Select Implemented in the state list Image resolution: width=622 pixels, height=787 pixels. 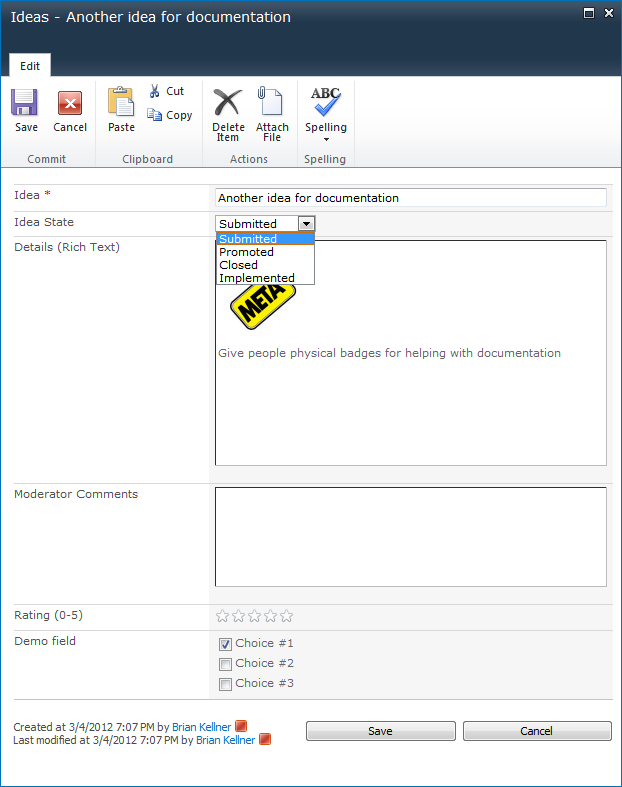257,278
